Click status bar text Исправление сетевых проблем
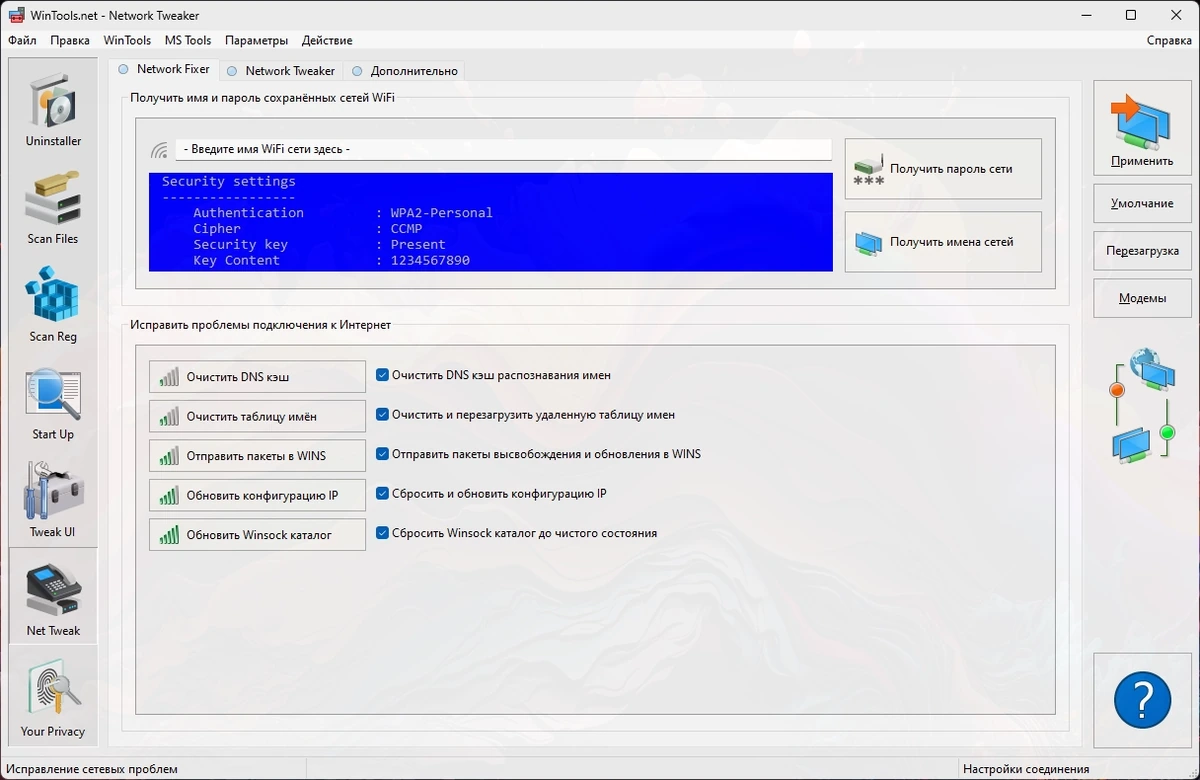Viewport: 1200px width, 780px height. coord(92,769)
